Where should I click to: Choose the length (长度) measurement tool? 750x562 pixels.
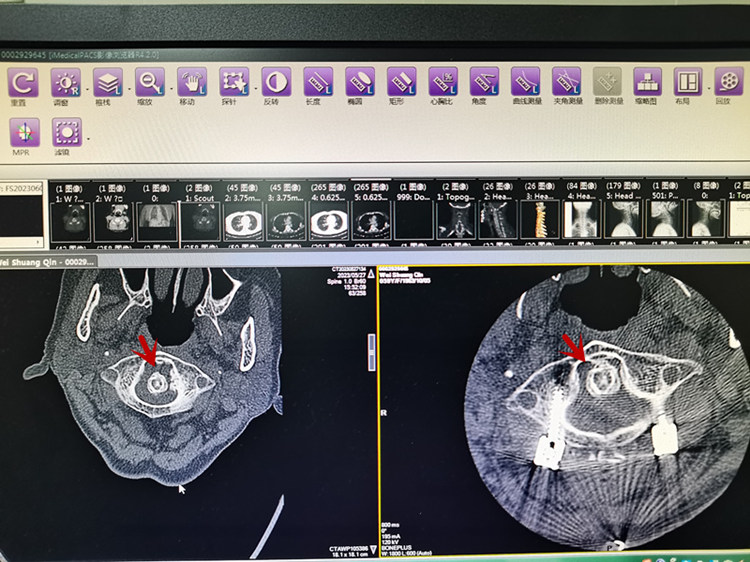point(317,82)
